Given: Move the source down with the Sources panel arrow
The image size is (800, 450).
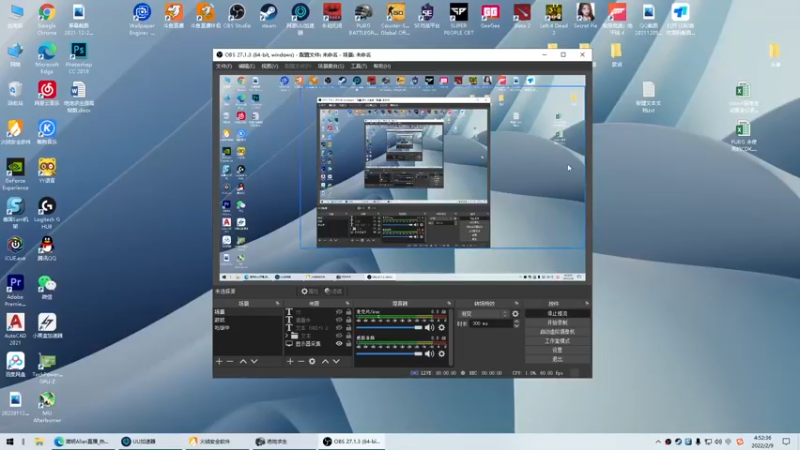Looking at the screenshot, I should click(x=336, y=361).
